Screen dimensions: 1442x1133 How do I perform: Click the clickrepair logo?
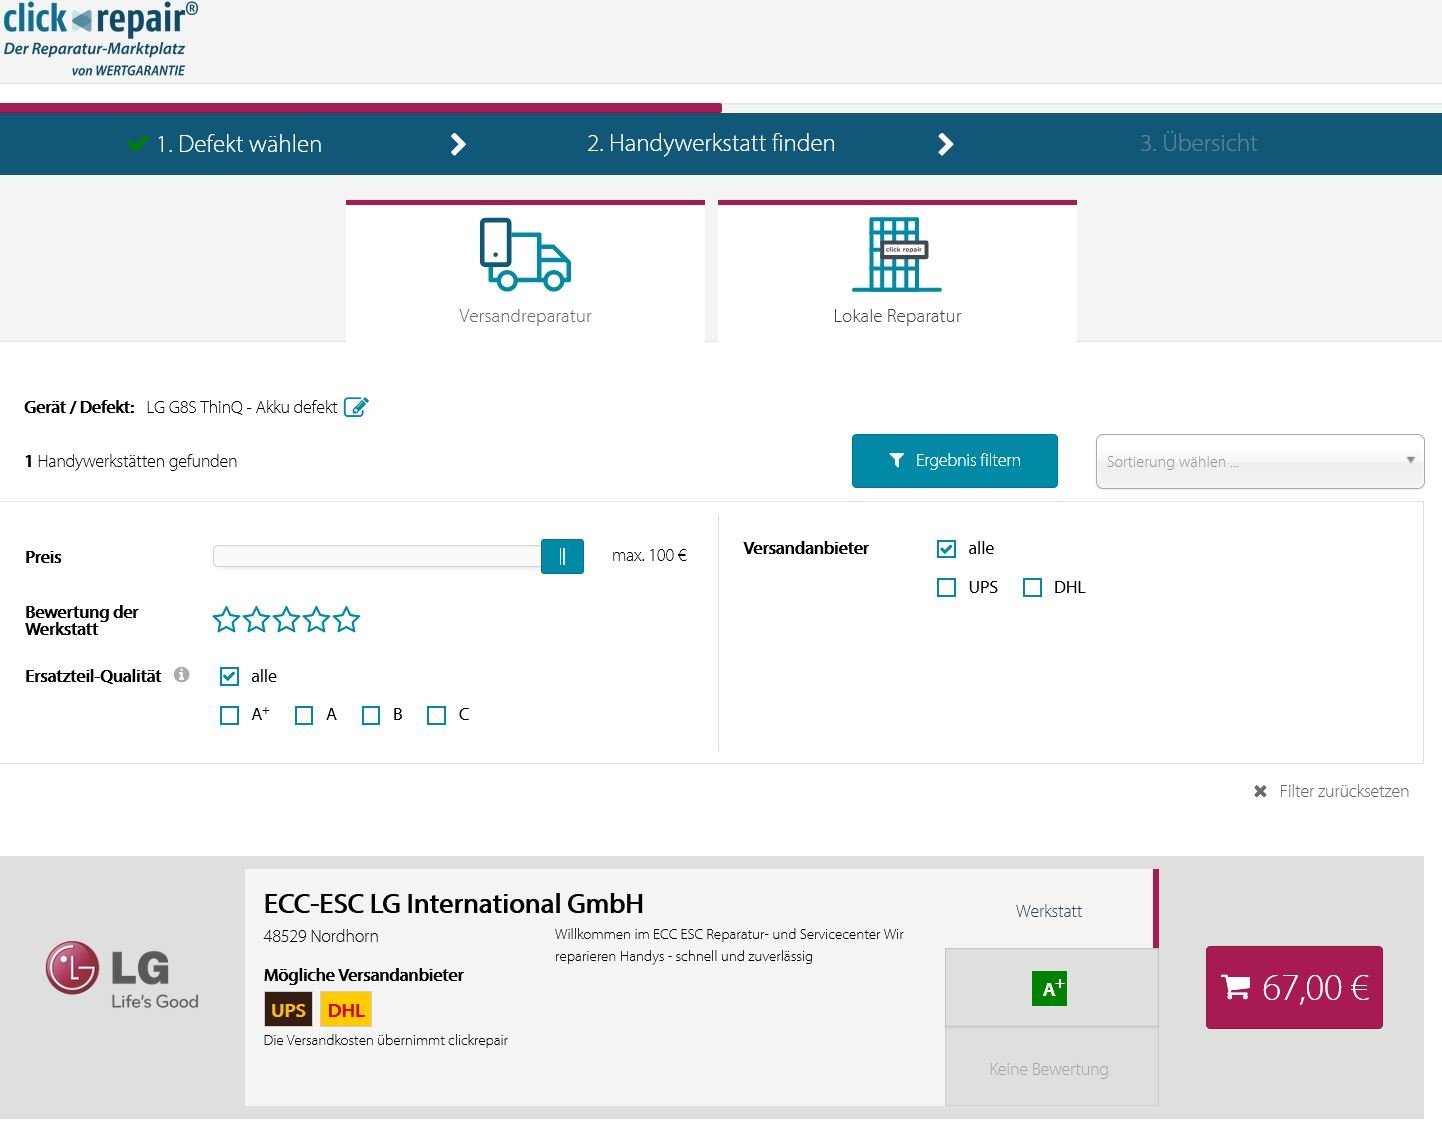click(100, 39)
